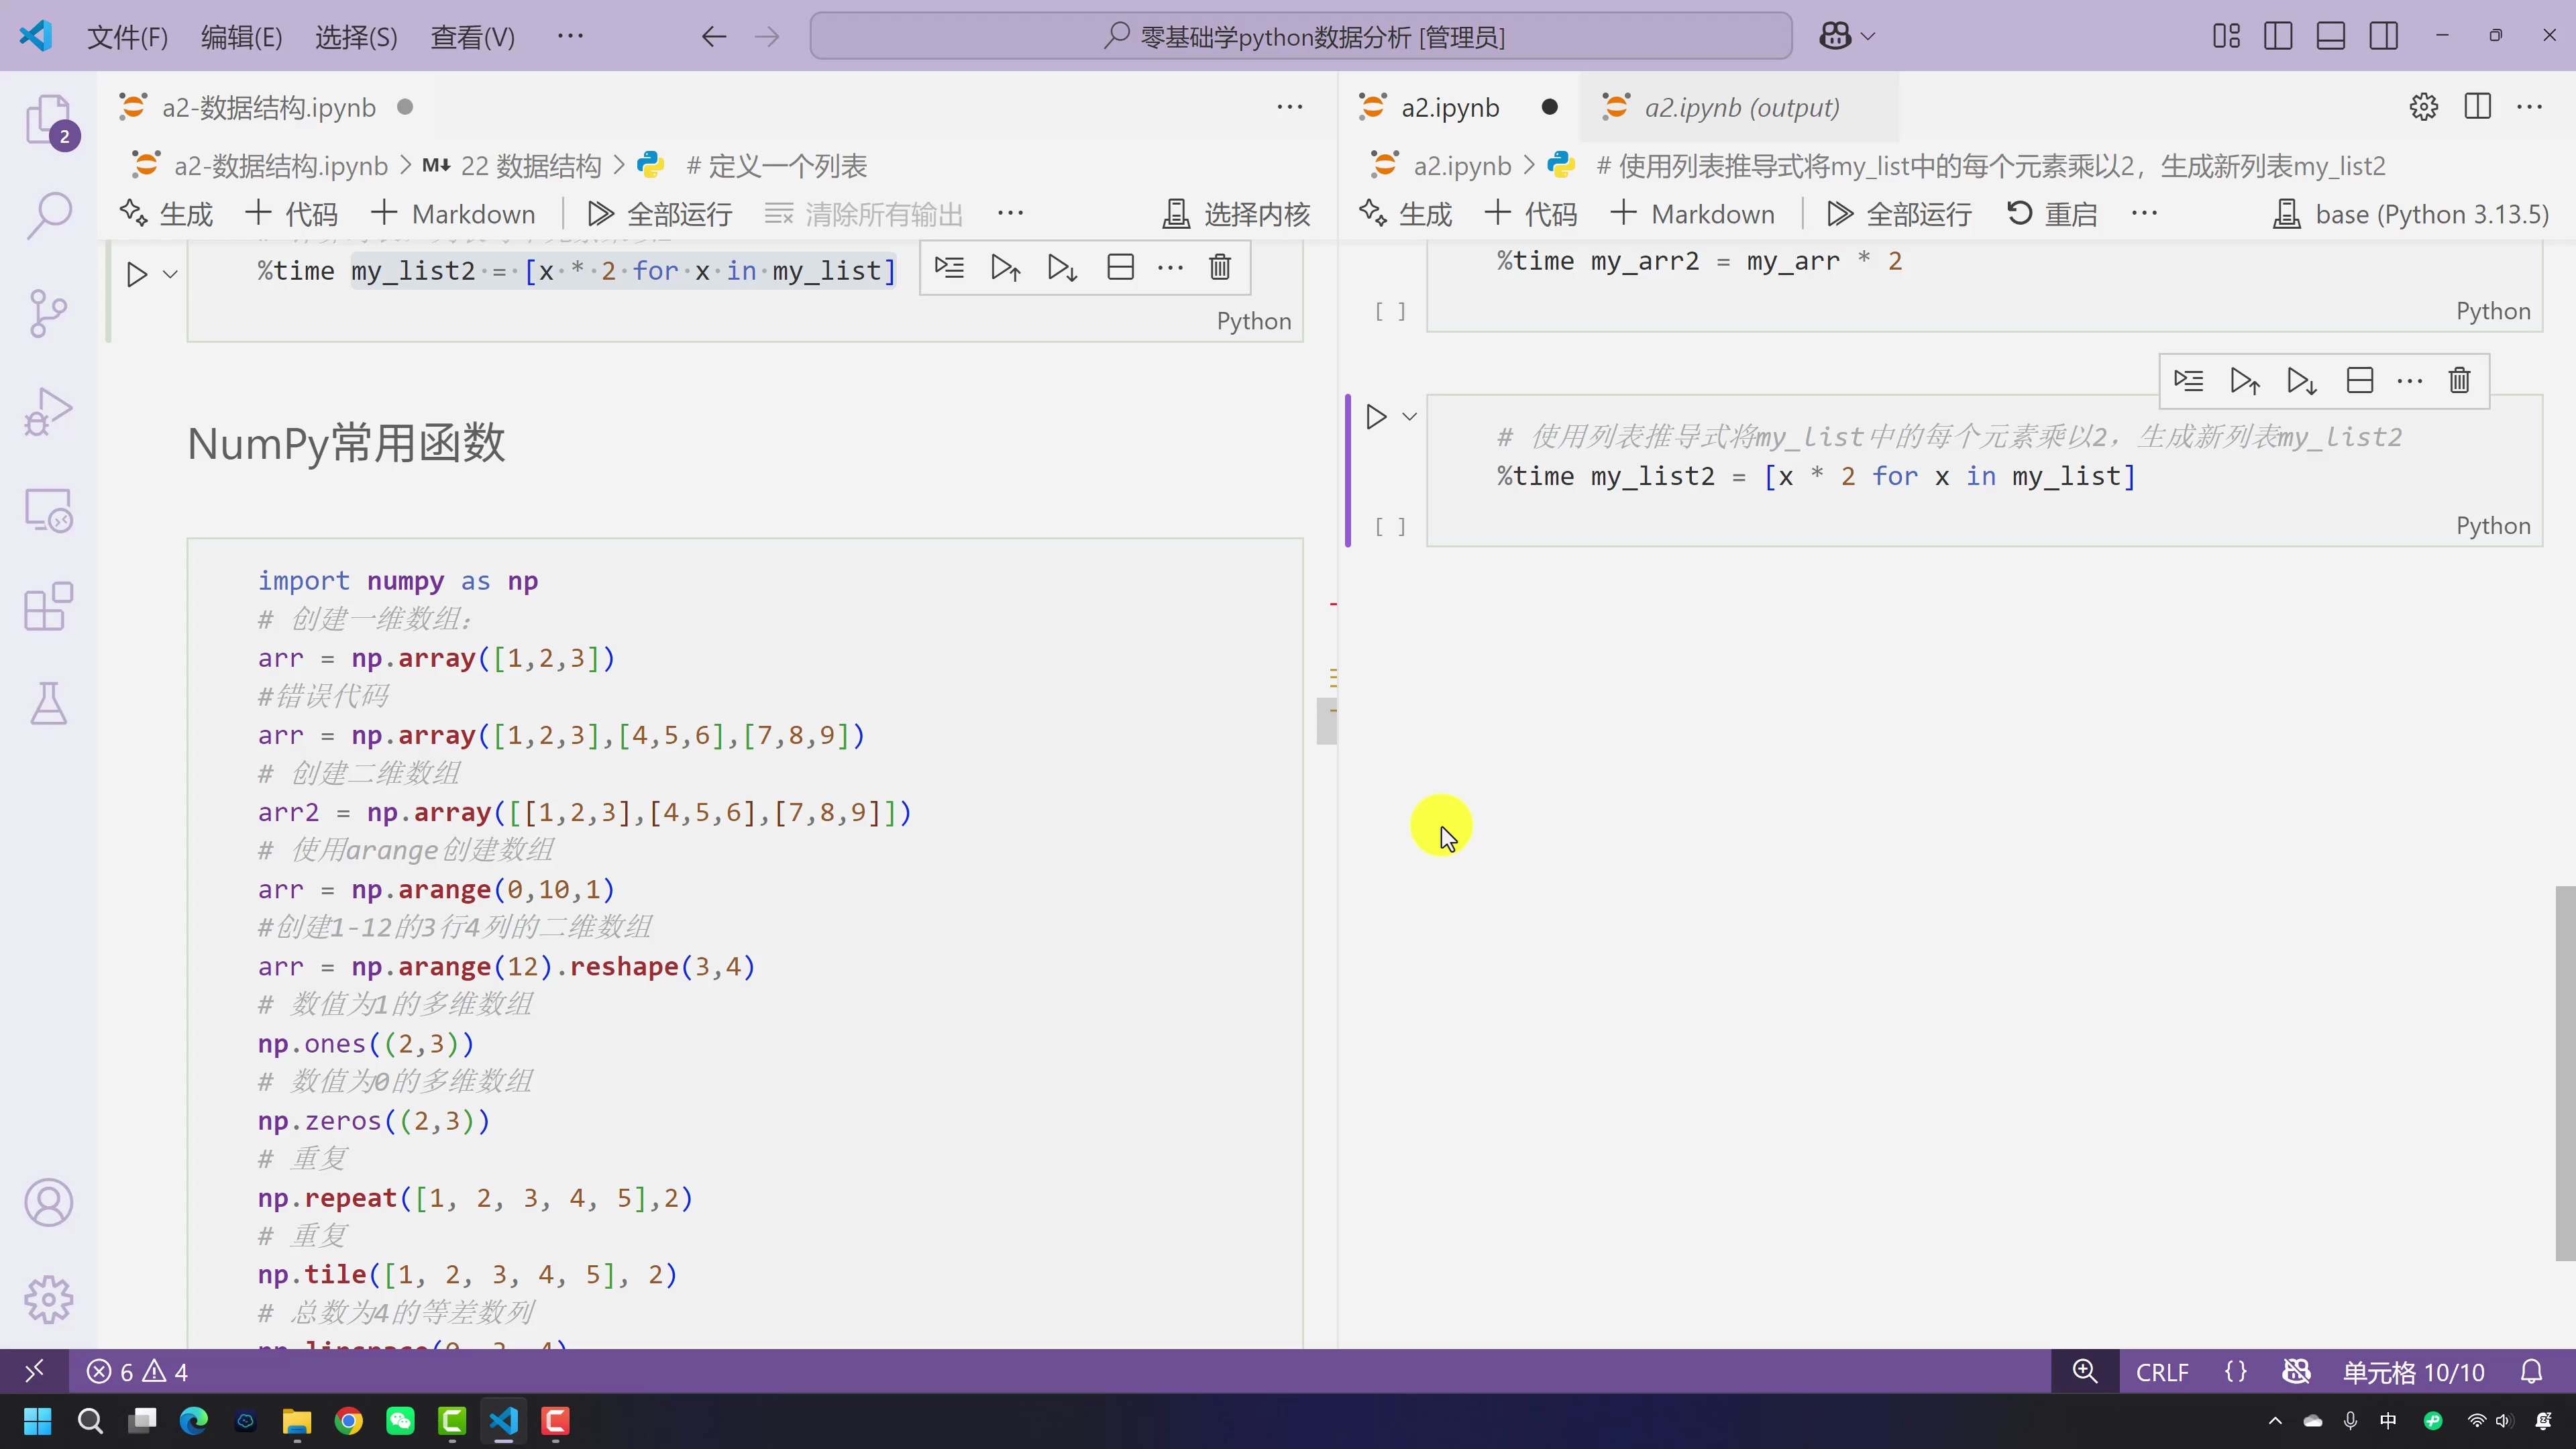Screen dimensions: 2576x1449
Task: Split the left my_list2 cell
Action: [x=1120, y=268]
